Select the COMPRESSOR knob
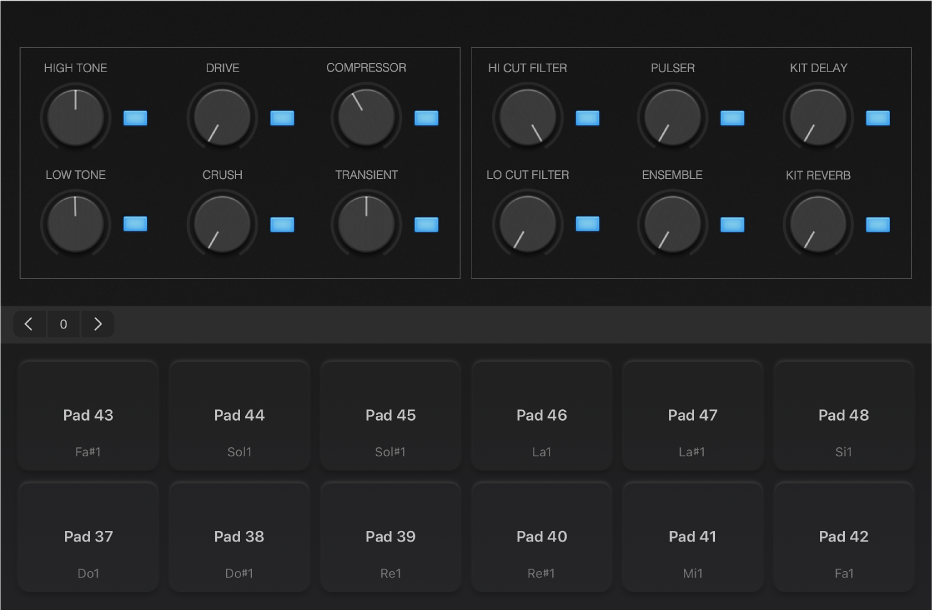 tap(366, 117)
